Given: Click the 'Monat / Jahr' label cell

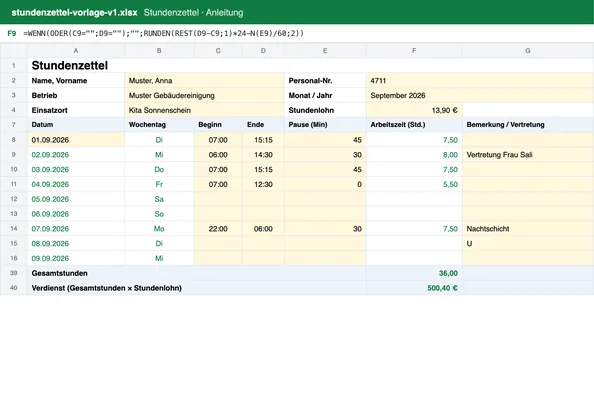Looking at the screenshot, I should pyautogui.click(x=325, y=95).
